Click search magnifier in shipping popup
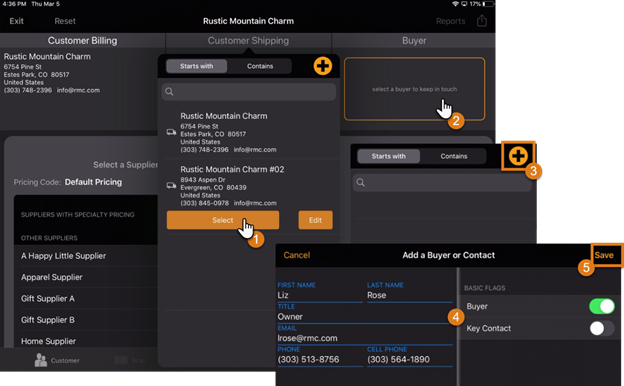The image size is (624, 386). 169,92
